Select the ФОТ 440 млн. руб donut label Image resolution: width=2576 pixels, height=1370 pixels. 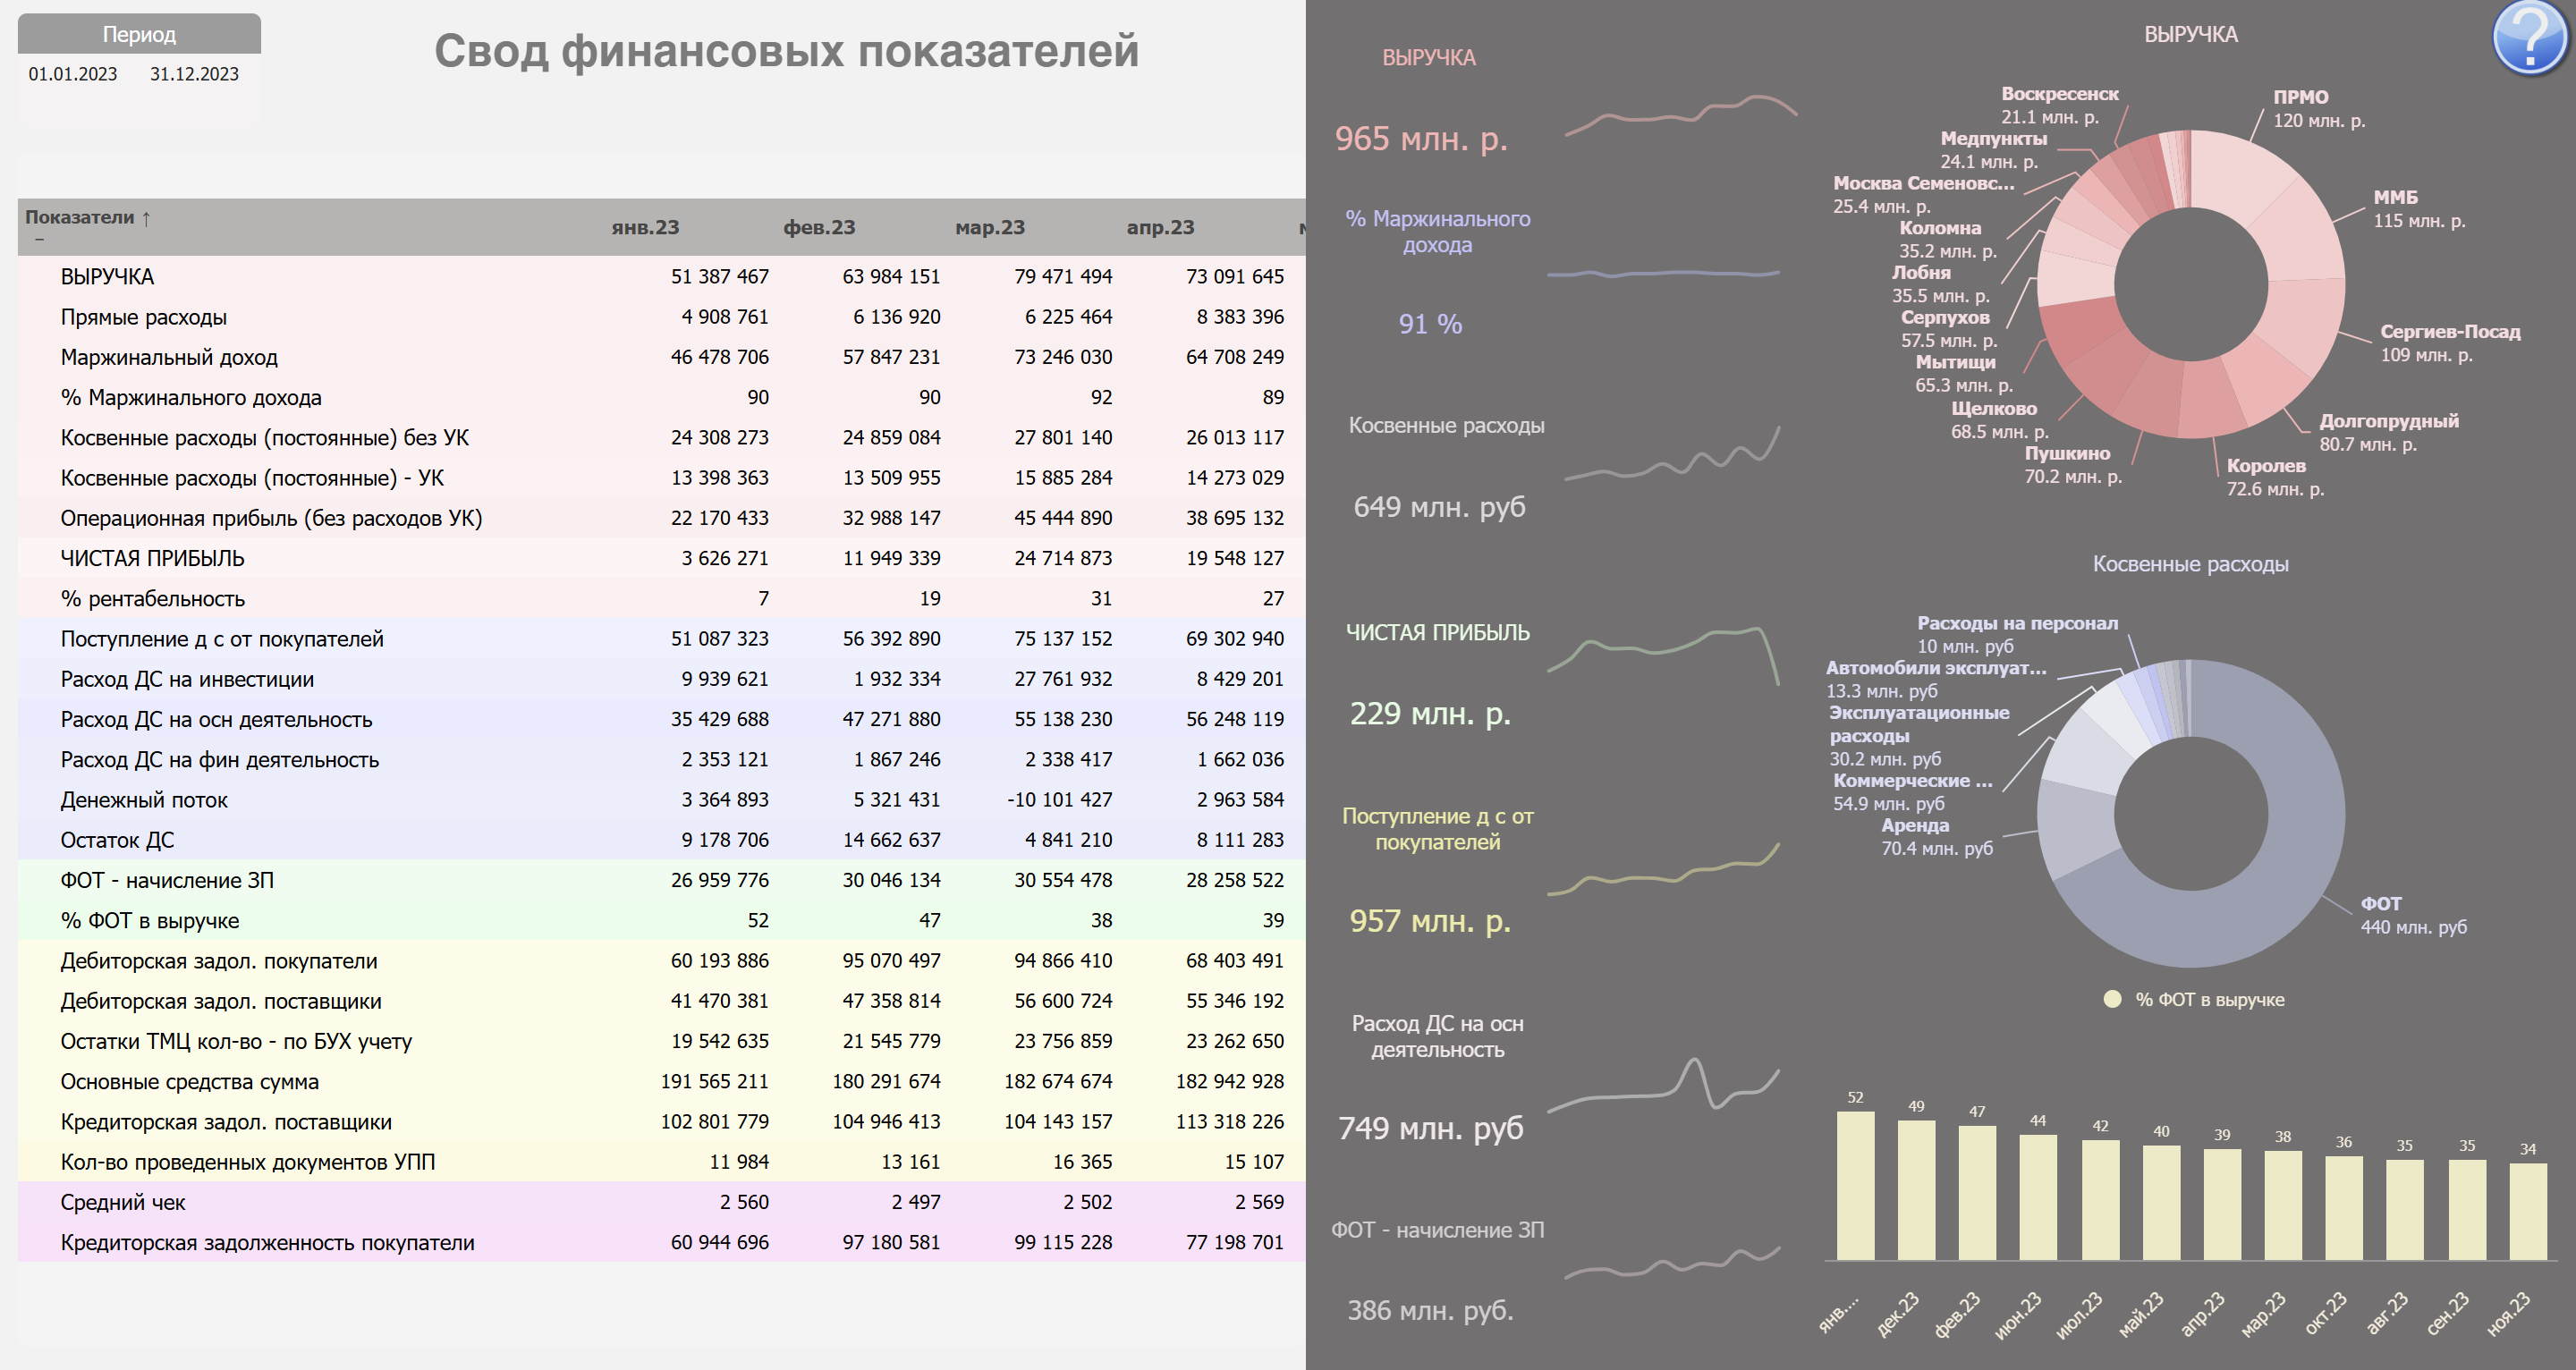(x=2413, y=915)
